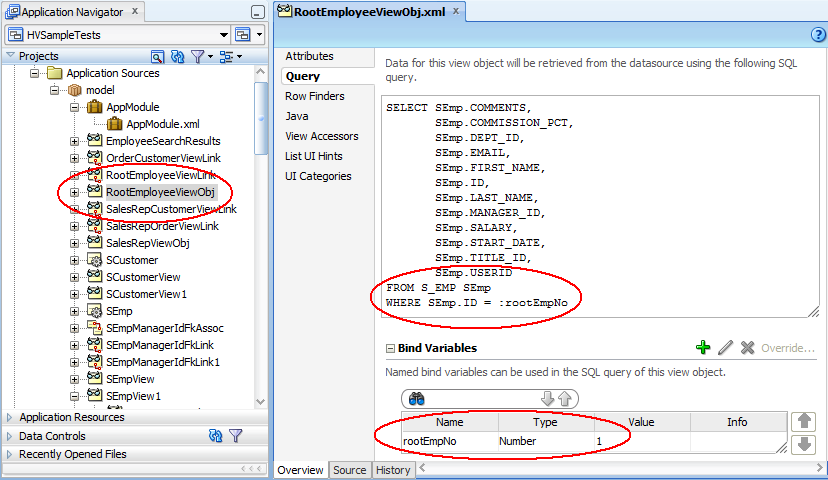The image size is (828, 480).
Task: Switch to the Source editor tab
Action: tap(349, 470)
